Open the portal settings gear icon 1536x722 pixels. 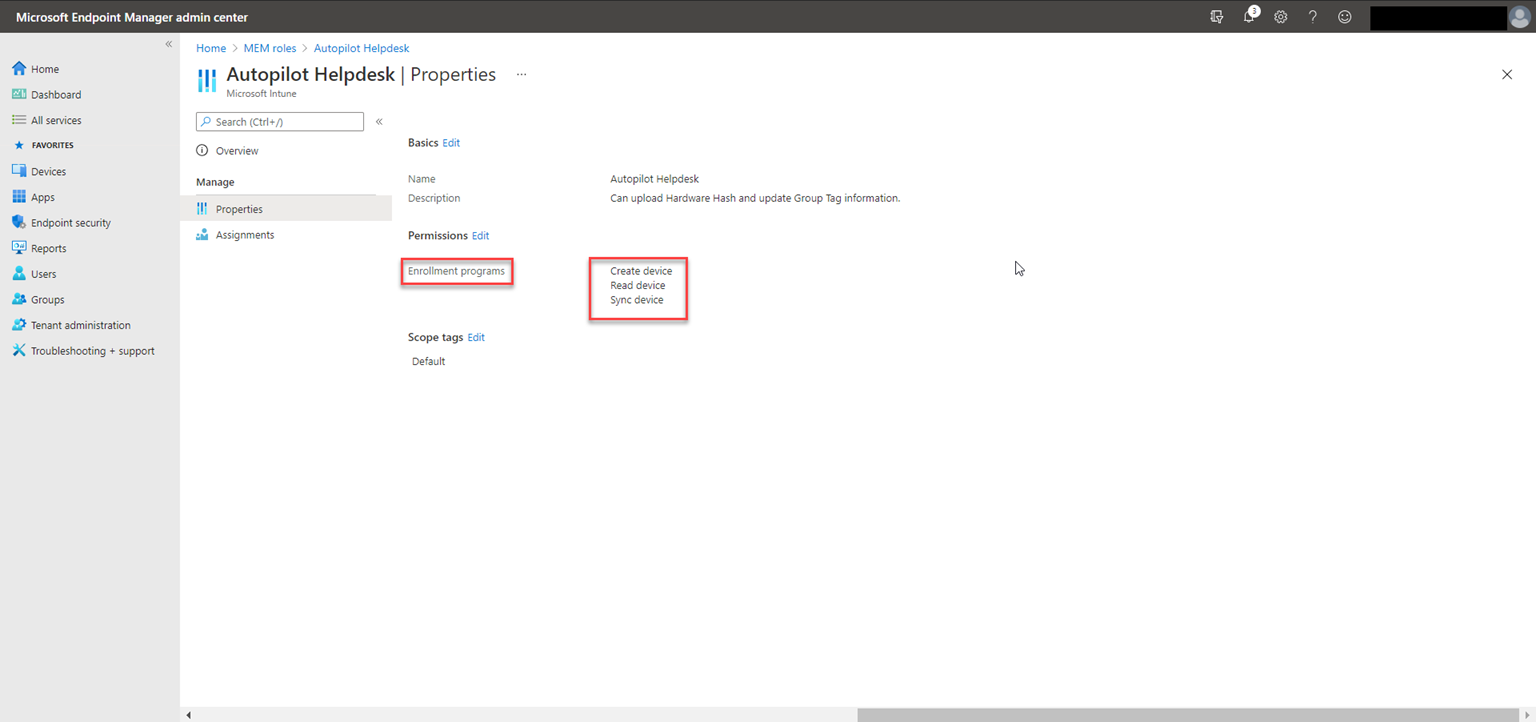pos(1280,17)
